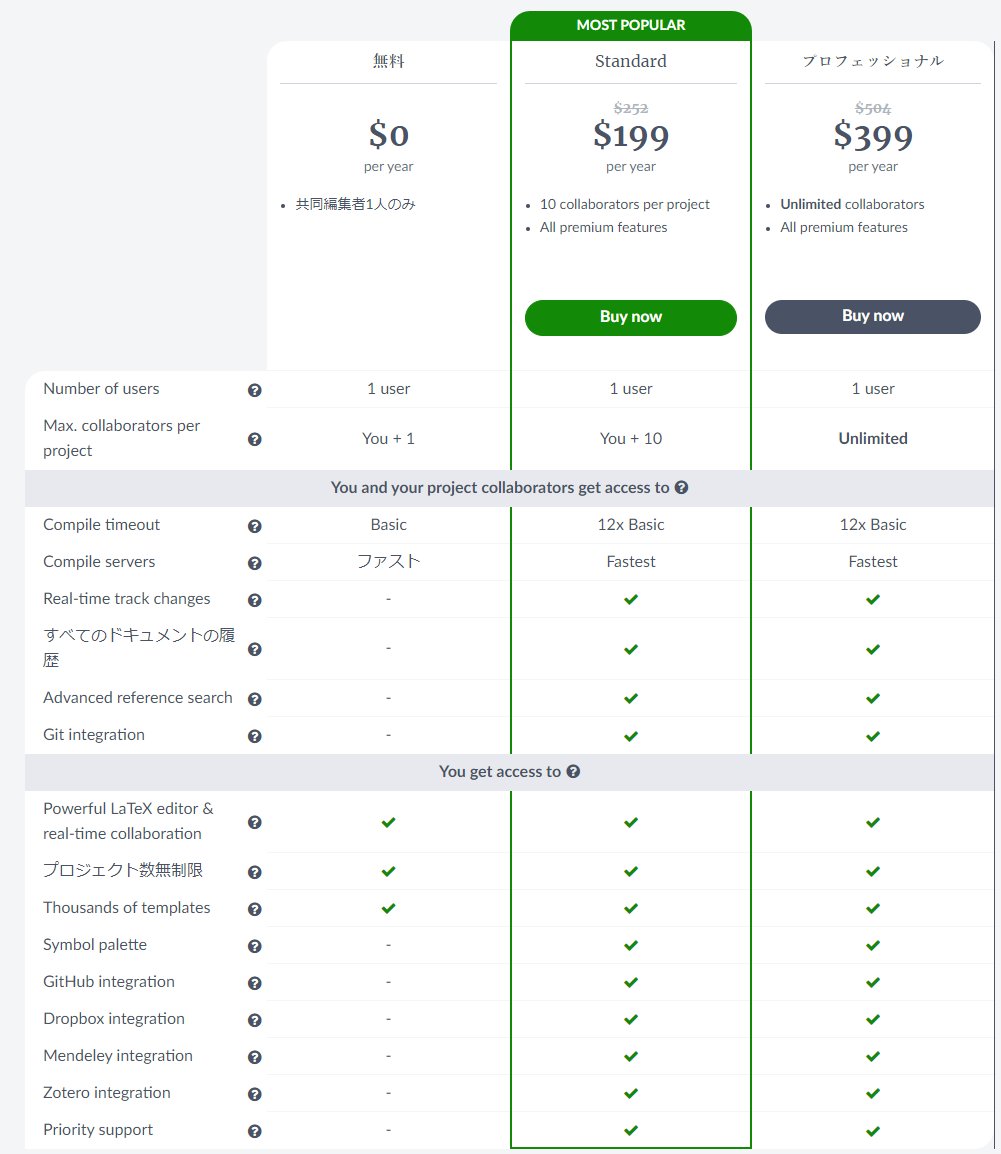Click the $0 free plan price
Screen dimensions: 1001x1154
(x=389, y=135)
